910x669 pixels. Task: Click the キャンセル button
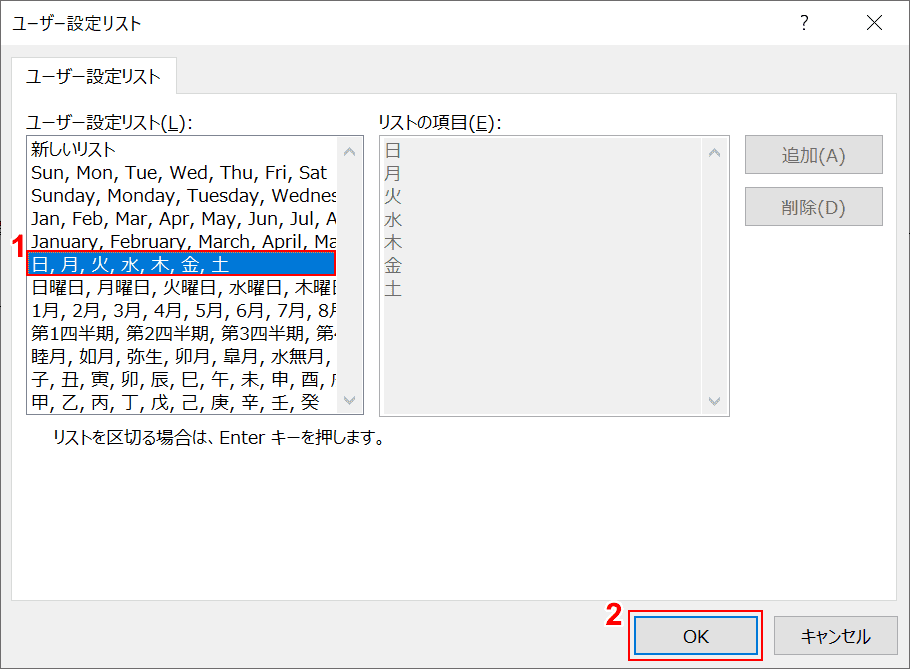tap(835, 636)
